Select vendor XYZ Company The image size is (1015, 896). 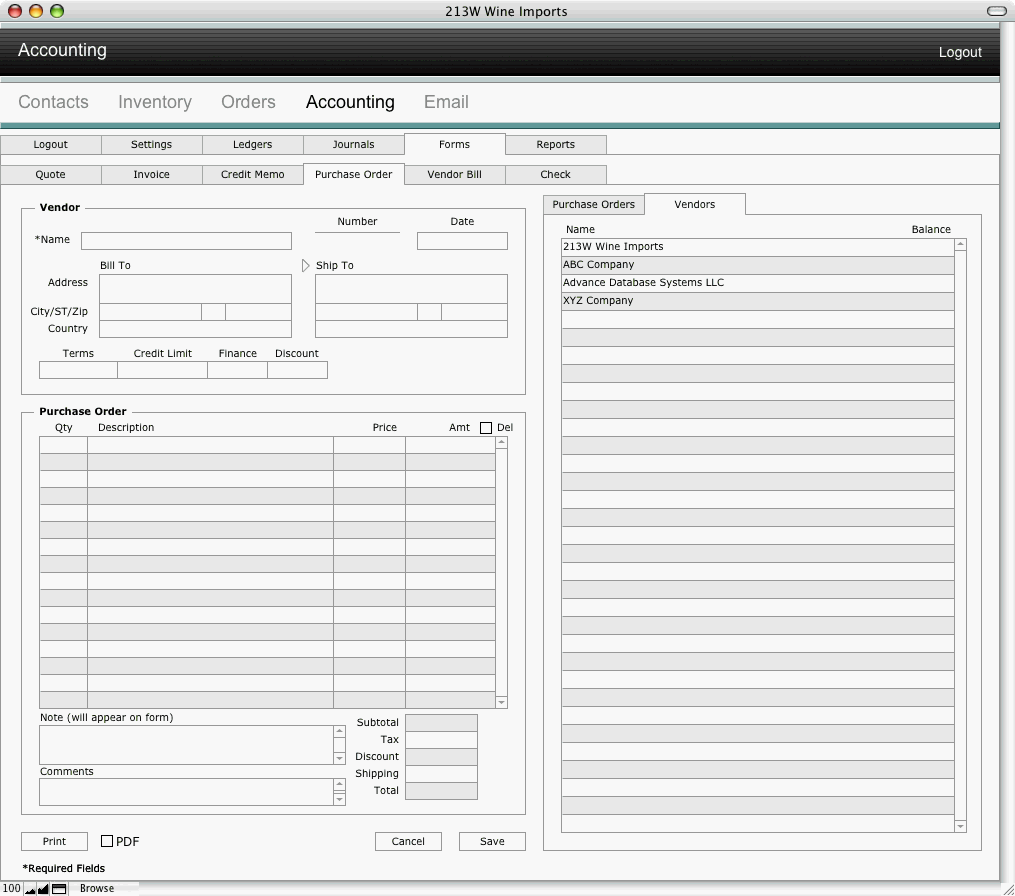point(757,301)
